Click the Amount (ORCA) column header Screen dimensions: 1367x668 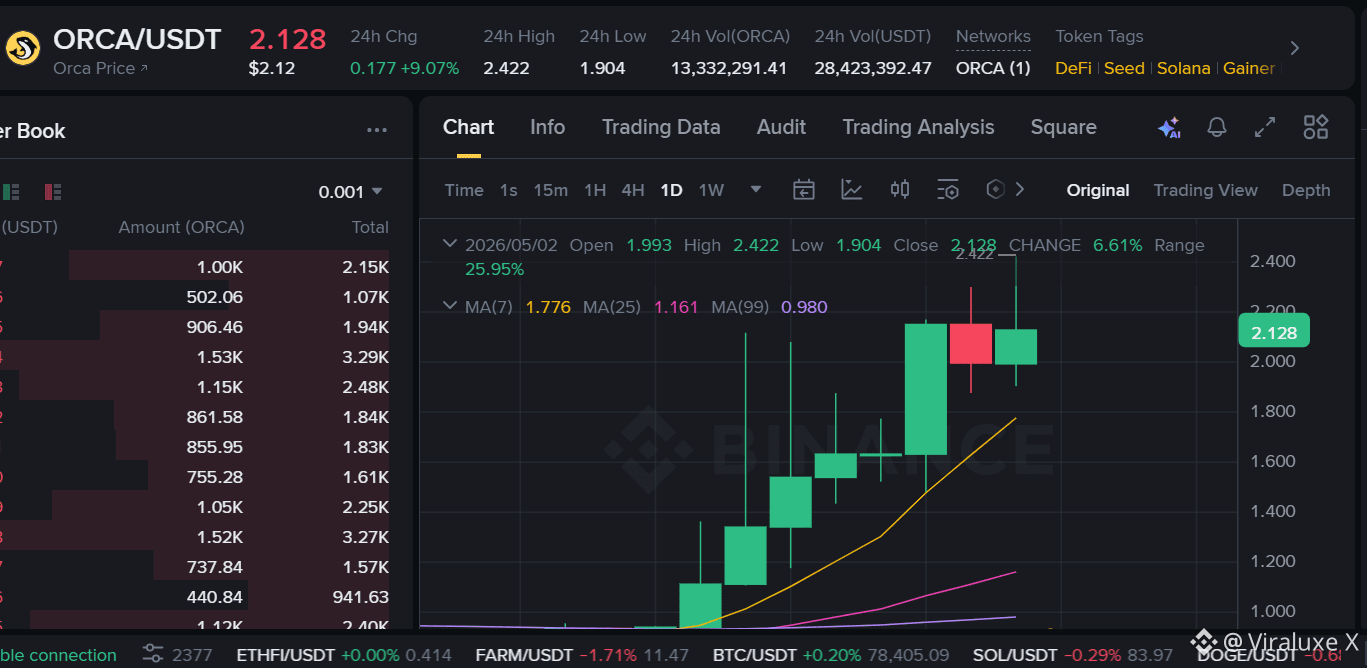click(x=181, y=227)
